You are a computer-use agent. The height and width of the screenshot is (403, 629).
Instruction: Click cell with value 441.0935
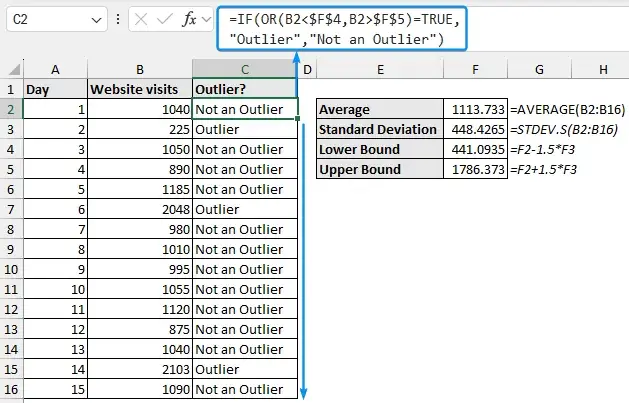coord(475,149)
